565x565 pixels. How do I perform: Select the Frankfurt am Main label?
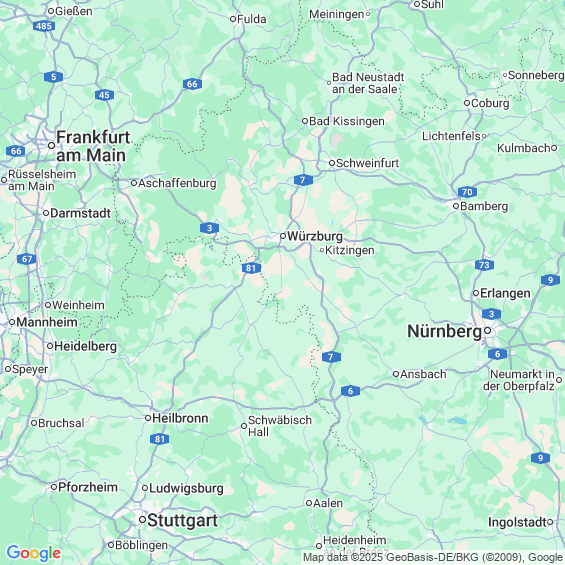coord(93,146)
